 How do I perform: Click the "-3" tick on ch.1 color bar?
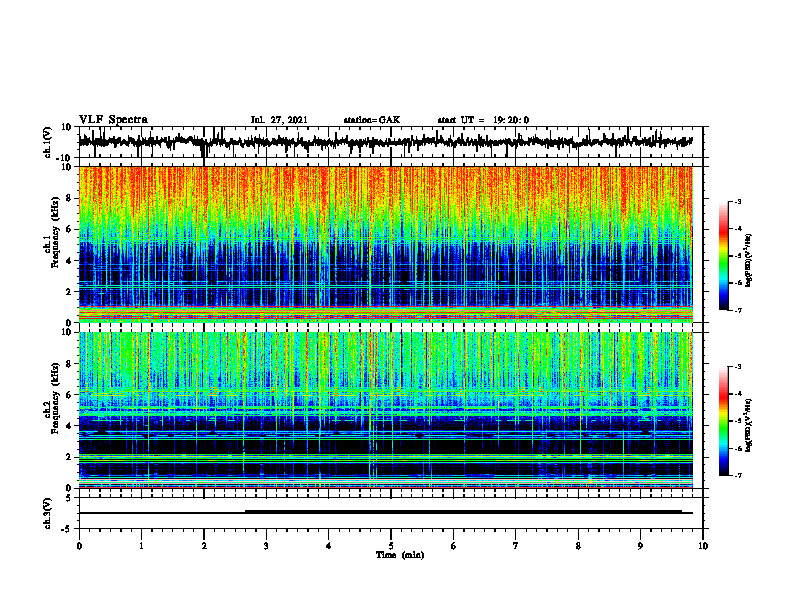point(737,201)
